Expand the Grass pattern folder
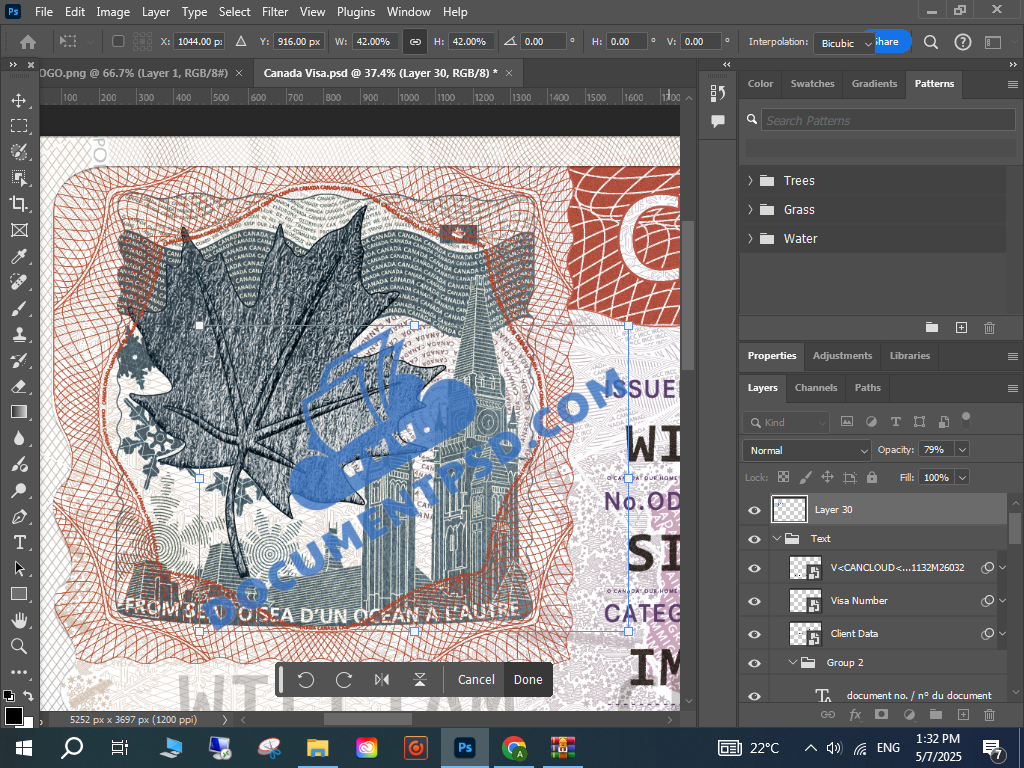Screen dimensions: 1024x768 tap(750, 210)
